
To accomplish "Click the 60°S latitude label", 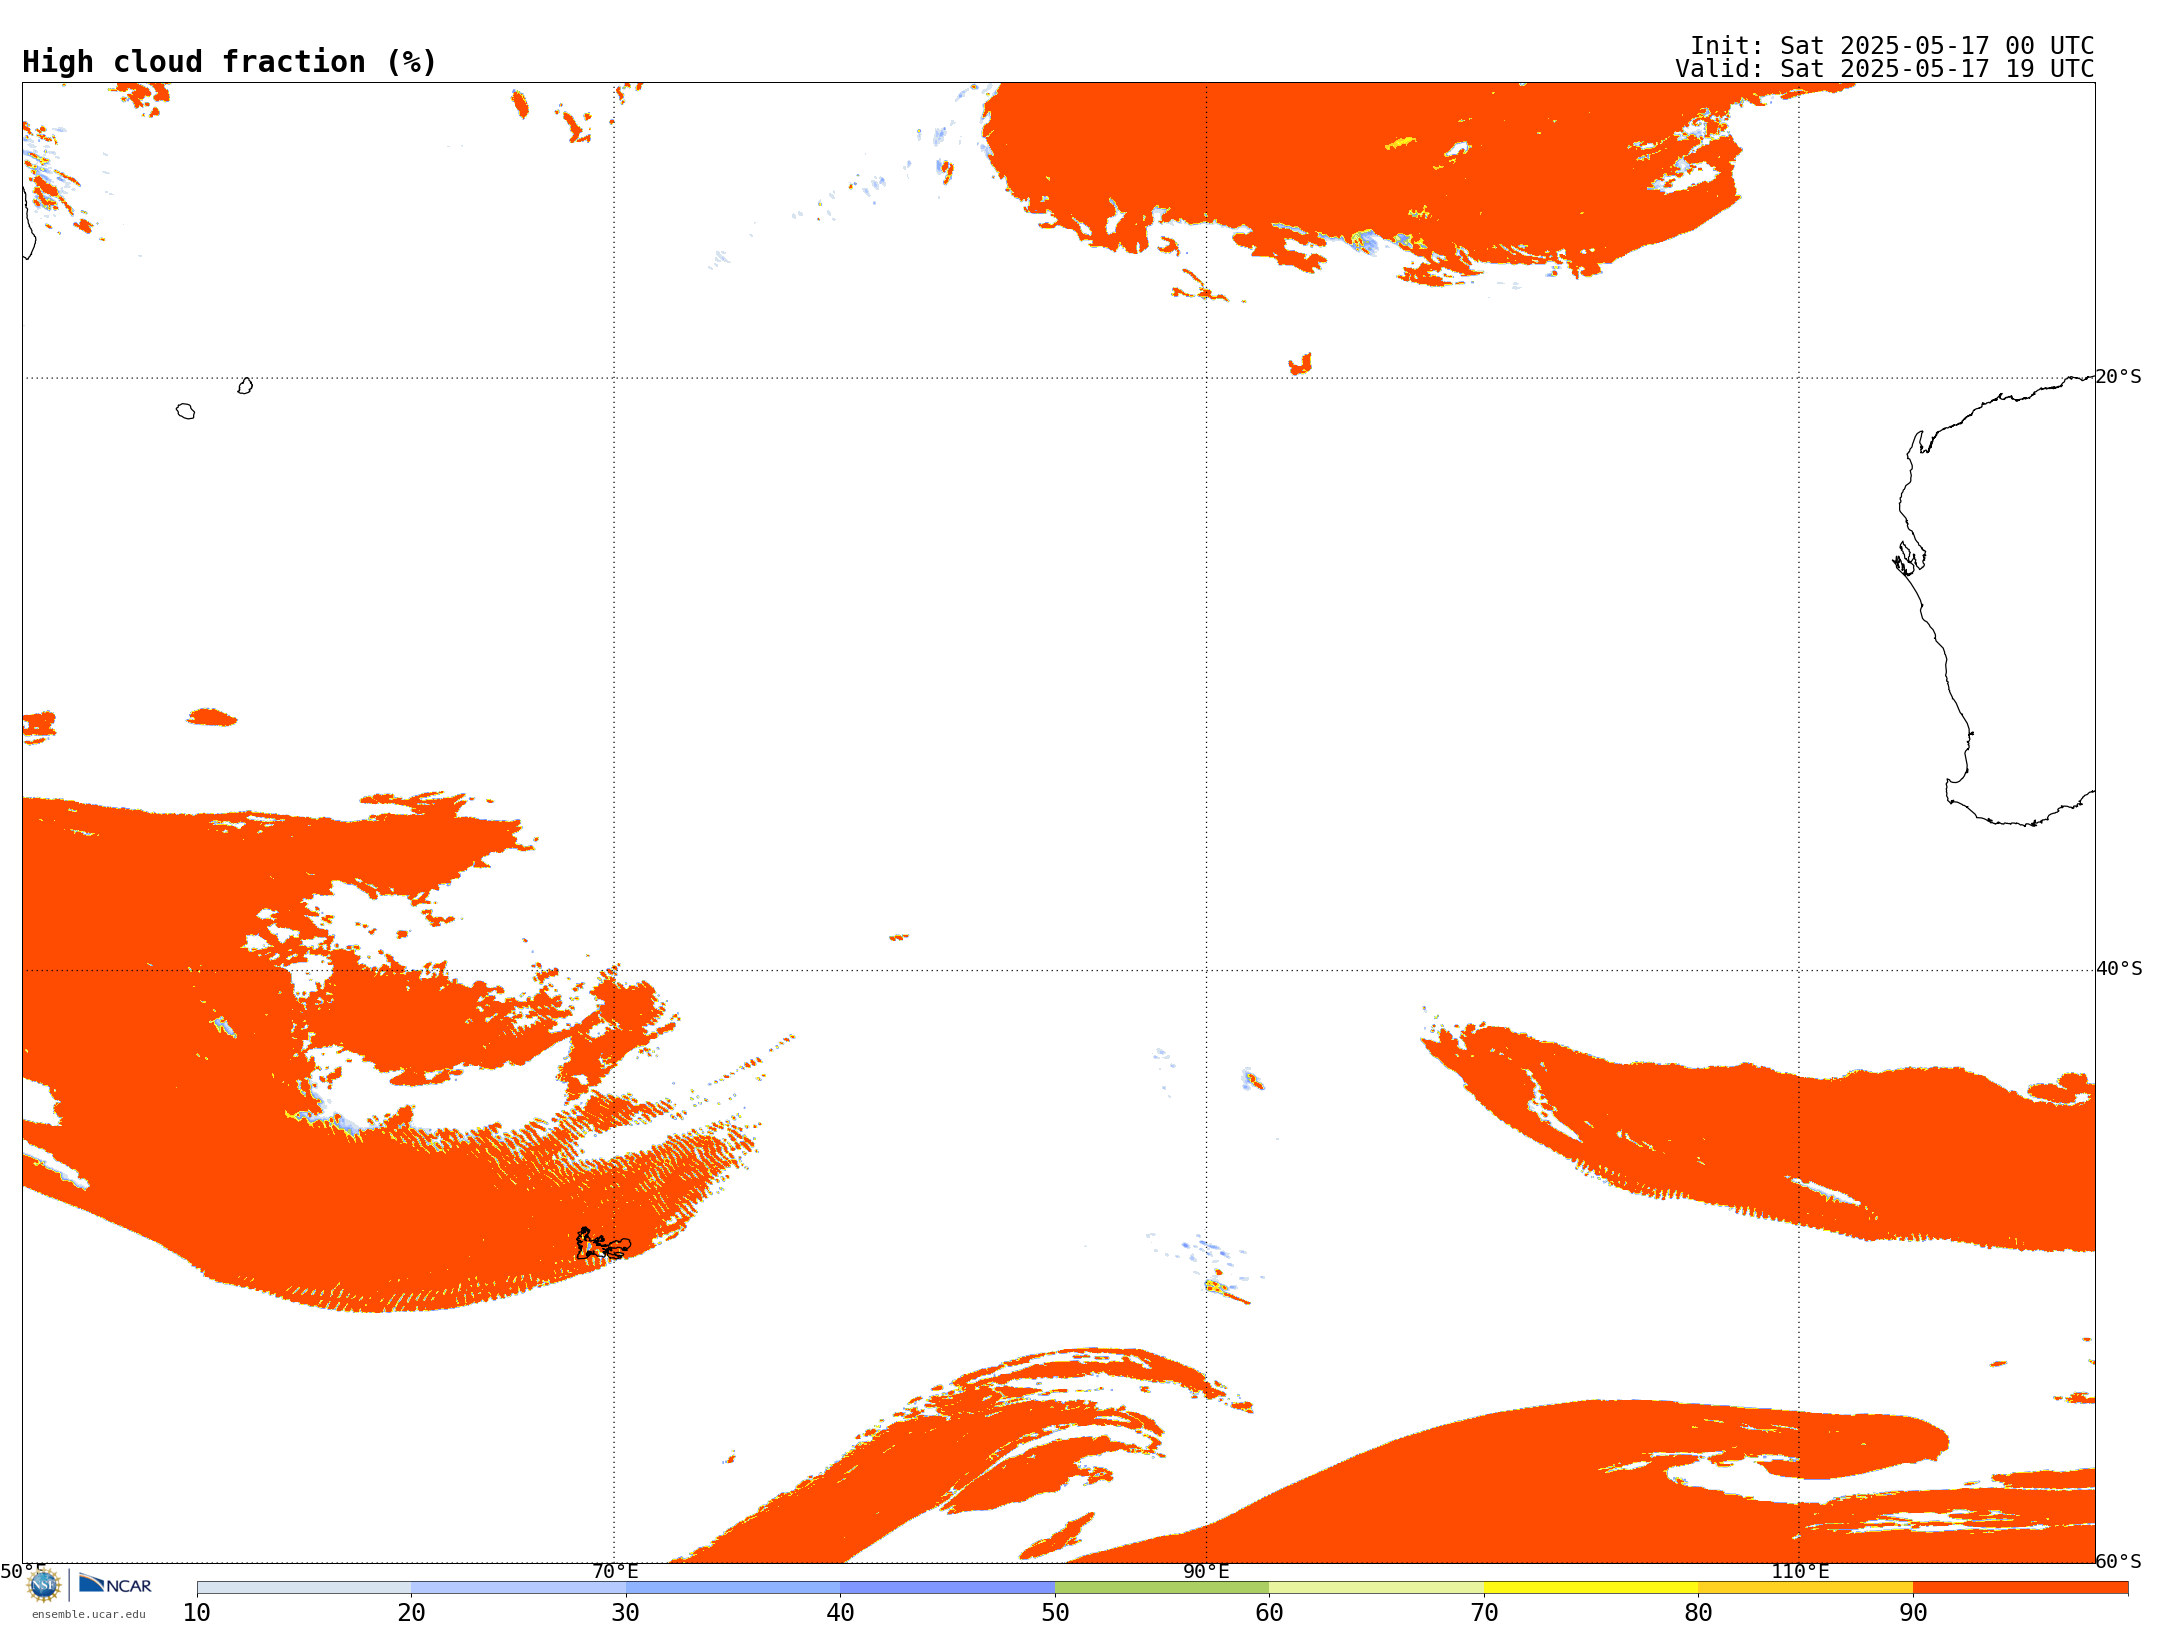I will click(x=2119, y=1561).
